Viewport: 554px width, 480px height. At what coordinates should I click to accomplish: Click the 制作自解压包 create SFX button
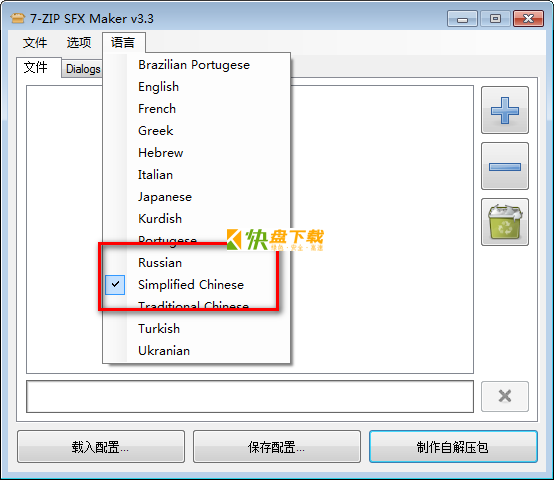(453, 446)
